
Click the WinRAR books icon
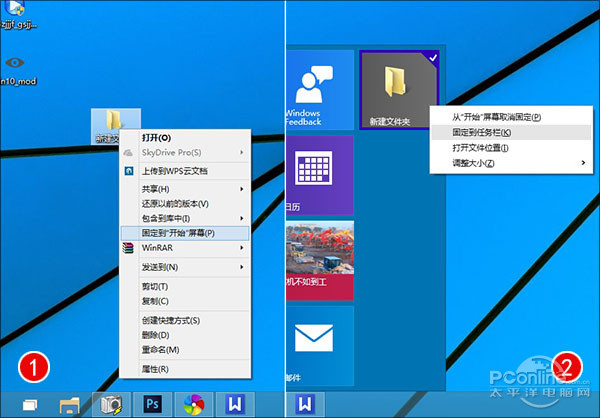coord(129,248)
